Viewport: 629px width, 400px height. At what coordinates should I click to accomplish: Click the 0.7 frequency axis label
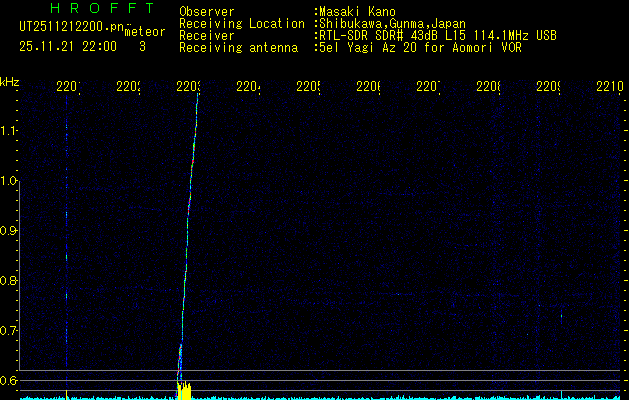pos(10,331)
